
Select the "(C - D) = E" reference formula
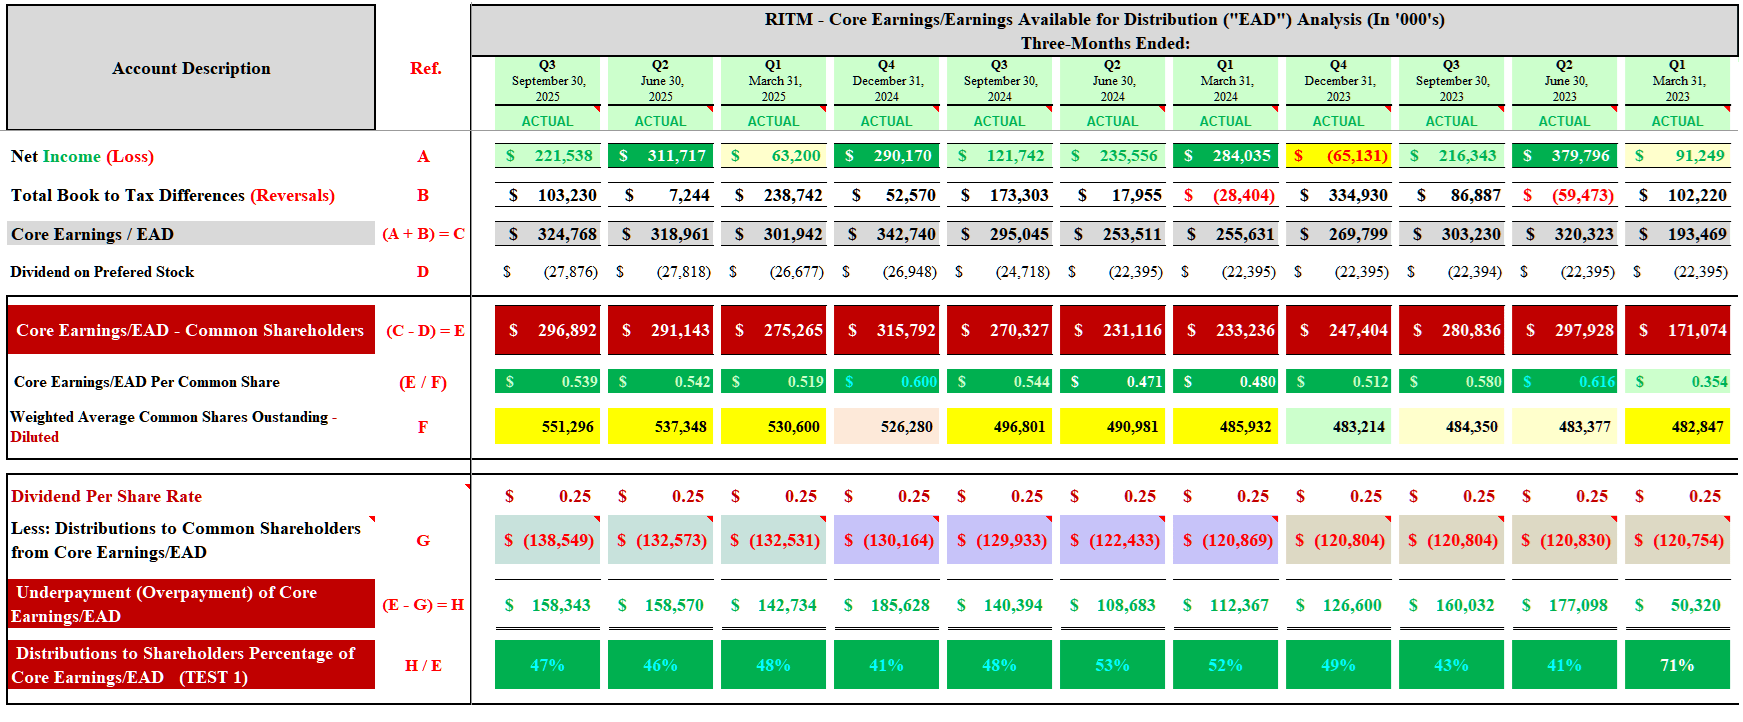(425, 330)
